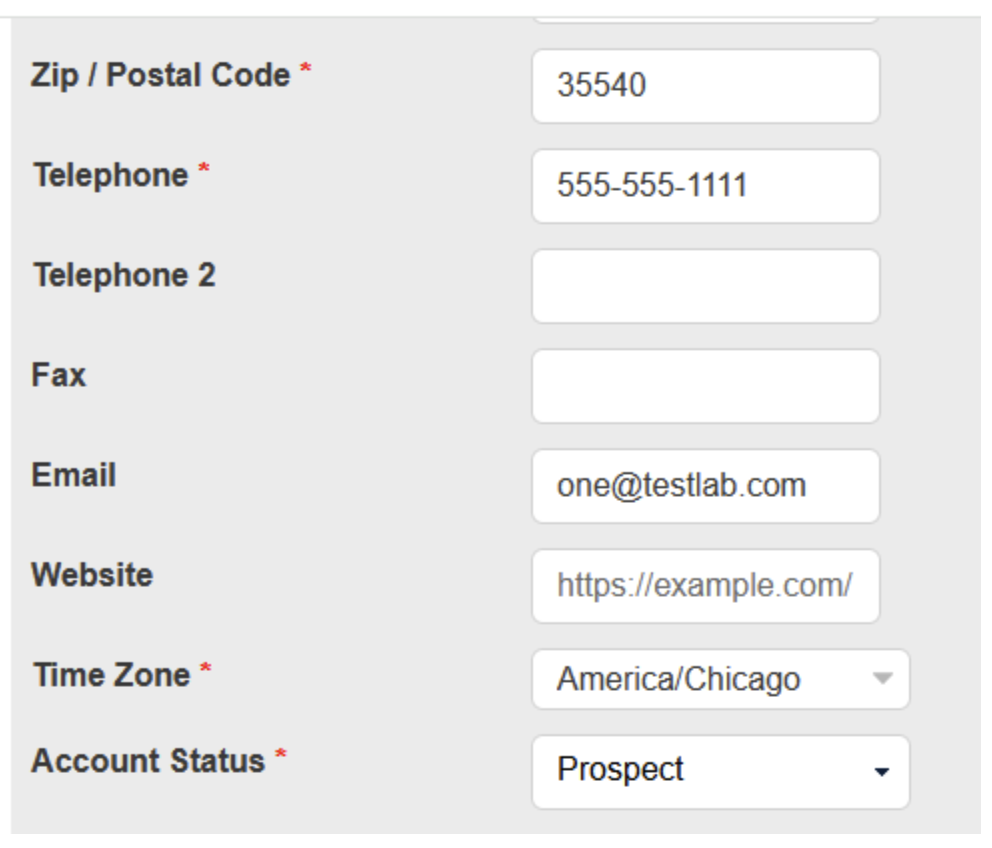
Task: Click the Account Status label
Action: 148,761
